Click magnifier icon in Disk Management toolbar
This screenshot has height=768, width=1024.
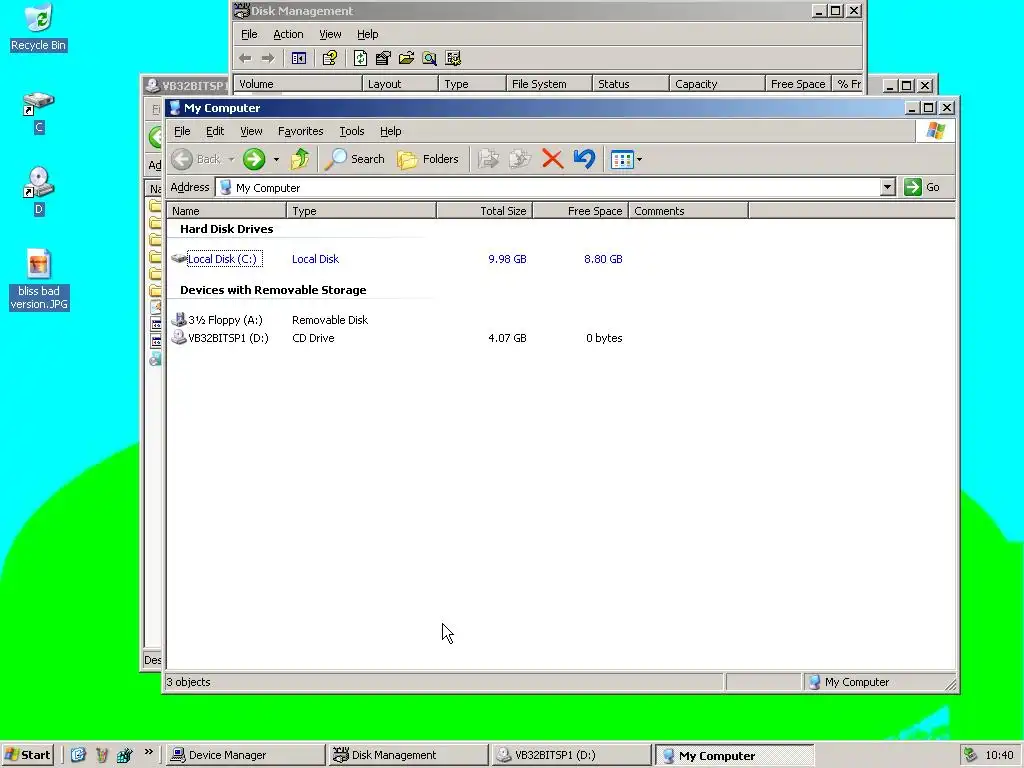tap(429, 58)
